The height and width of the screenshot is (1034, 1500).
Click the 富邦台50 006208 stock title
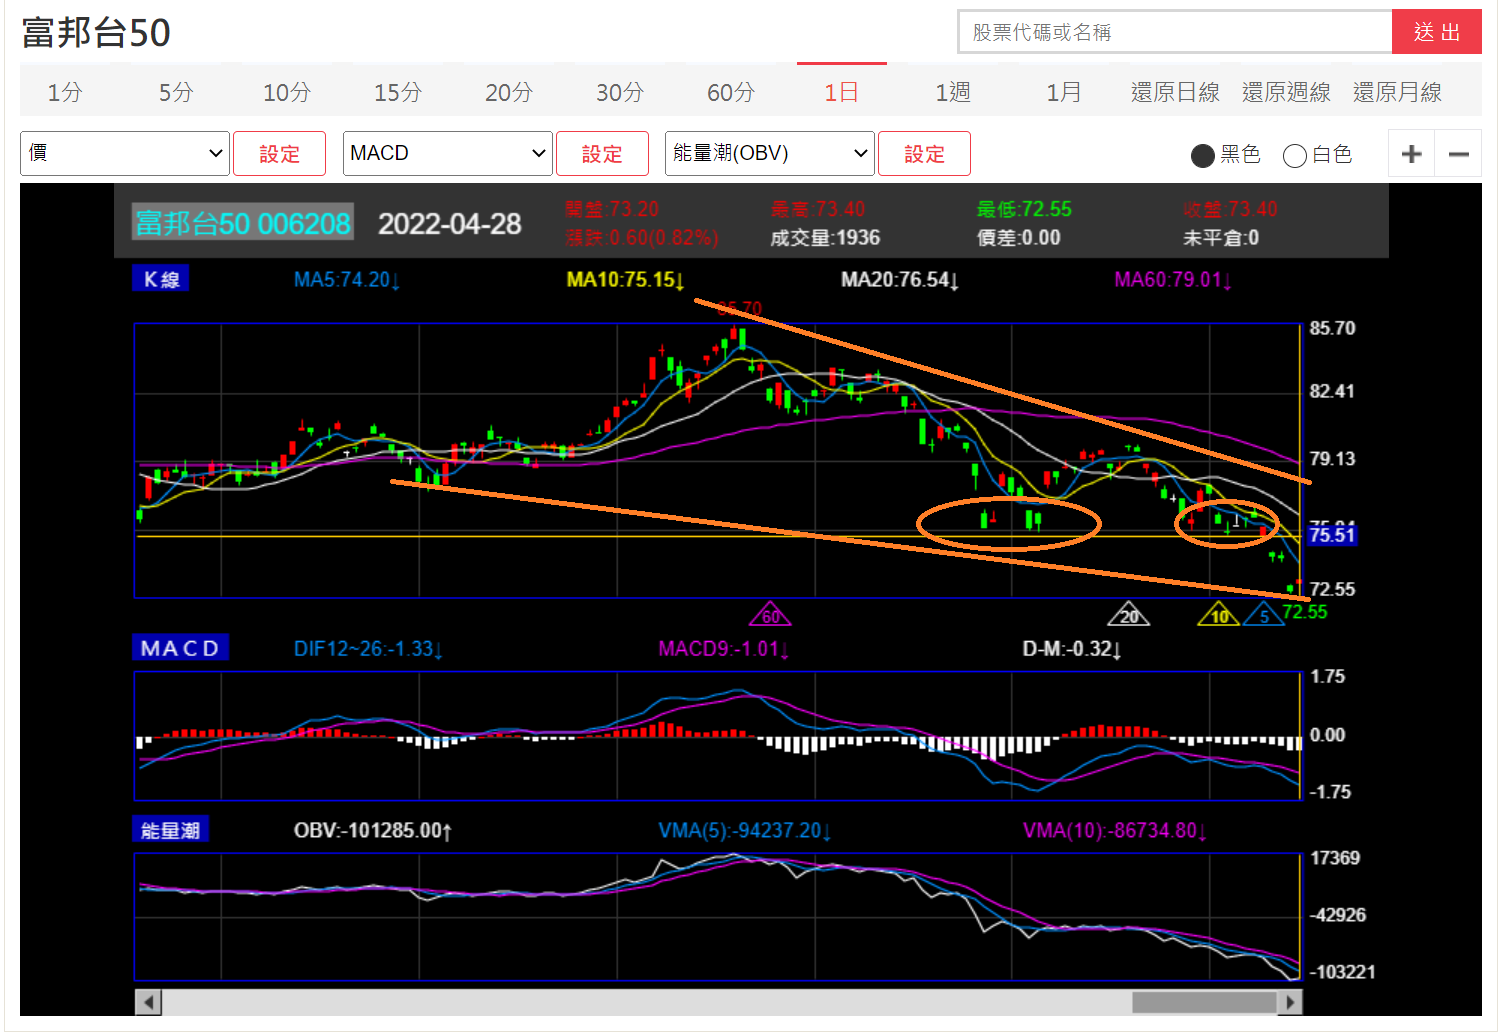tap(243, 223)
